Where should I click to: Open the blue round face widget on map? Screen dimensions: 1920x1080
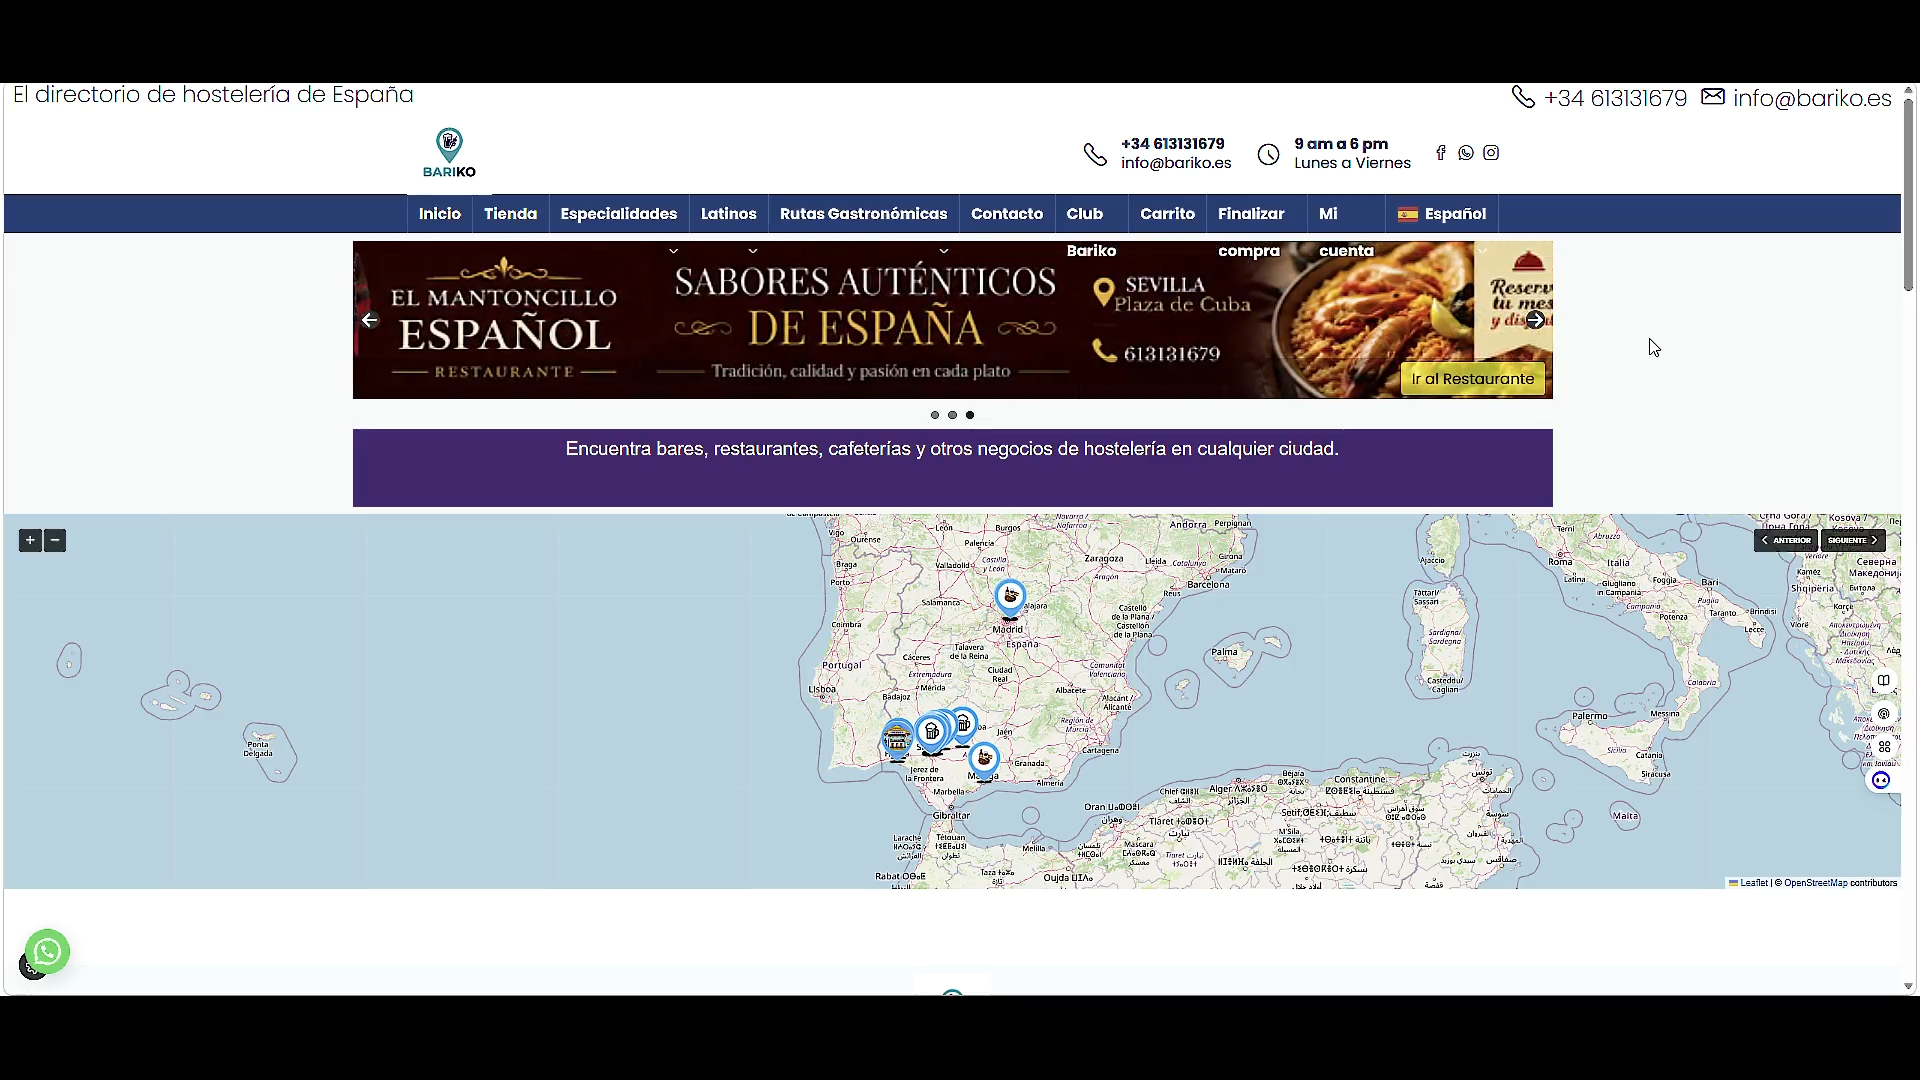point(1881,781)
